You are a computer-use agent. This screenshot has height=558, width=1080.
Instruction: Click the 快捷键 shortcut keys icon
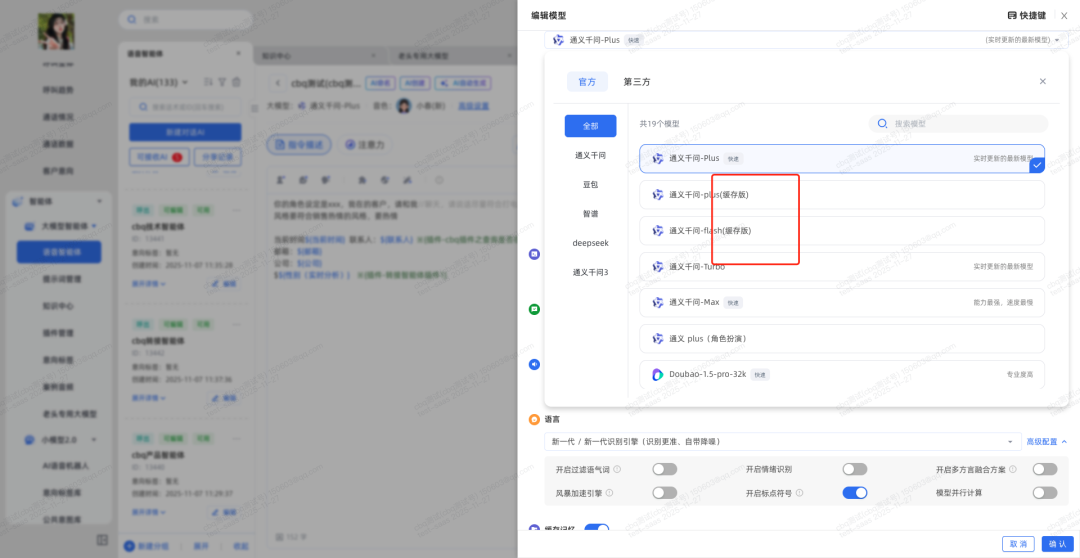coord(1012,15)
